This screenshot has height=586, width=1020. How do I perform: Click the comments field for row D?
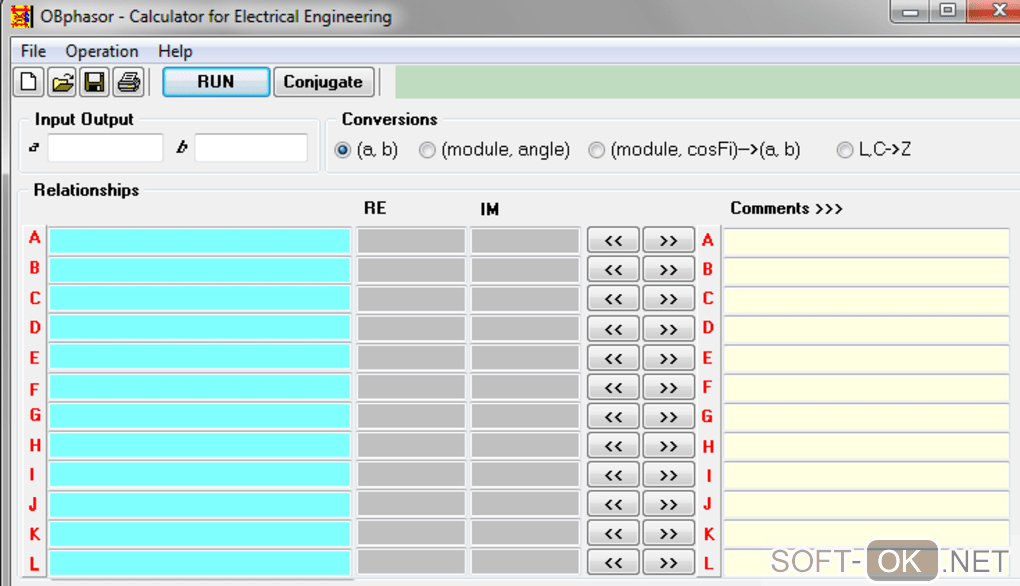[866, 328]
